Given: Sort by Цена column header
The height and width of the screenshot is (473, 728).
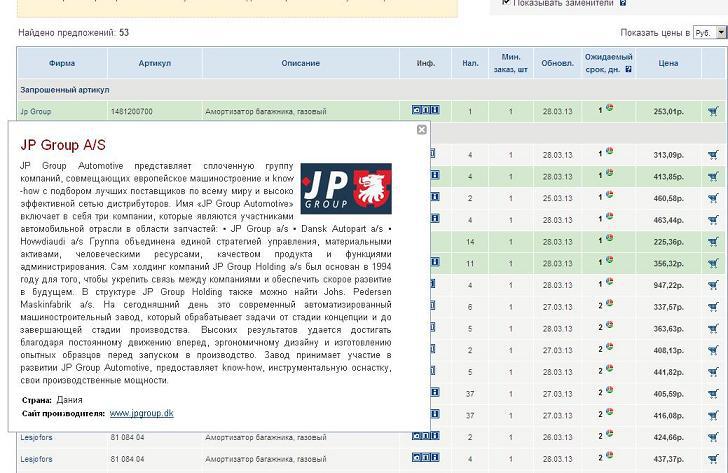Looking at the screenshot, I should click(668, 63).
